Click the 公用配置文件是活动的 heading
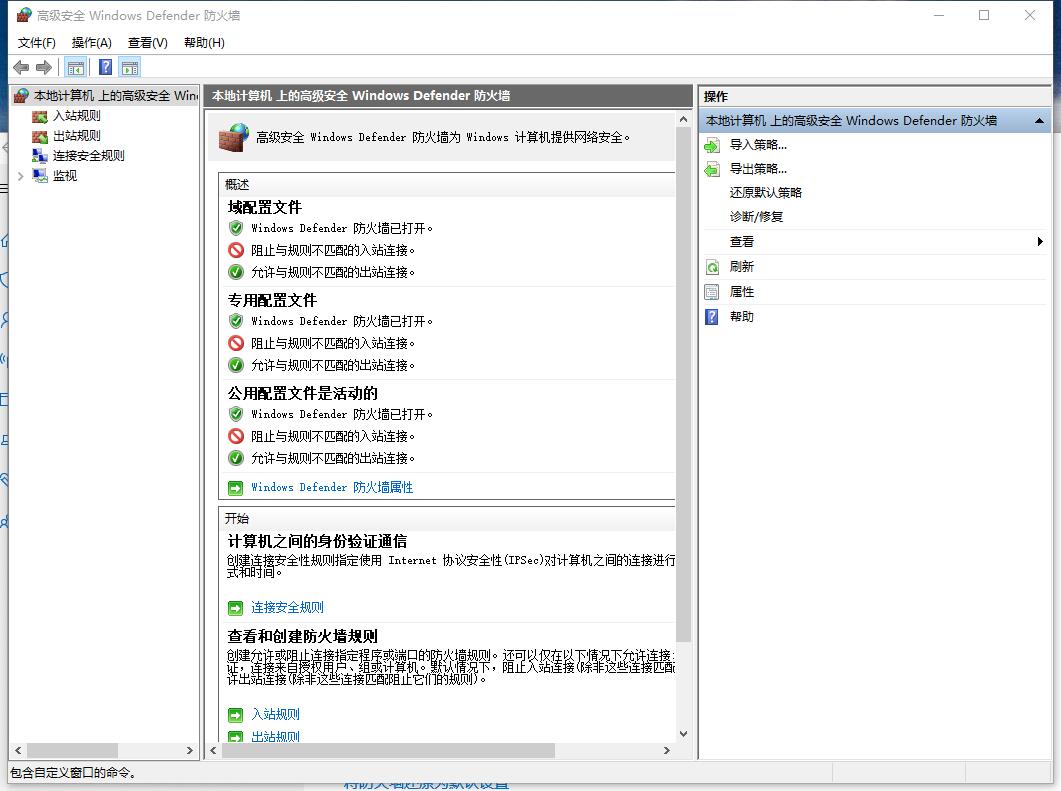 pos(302,393)
